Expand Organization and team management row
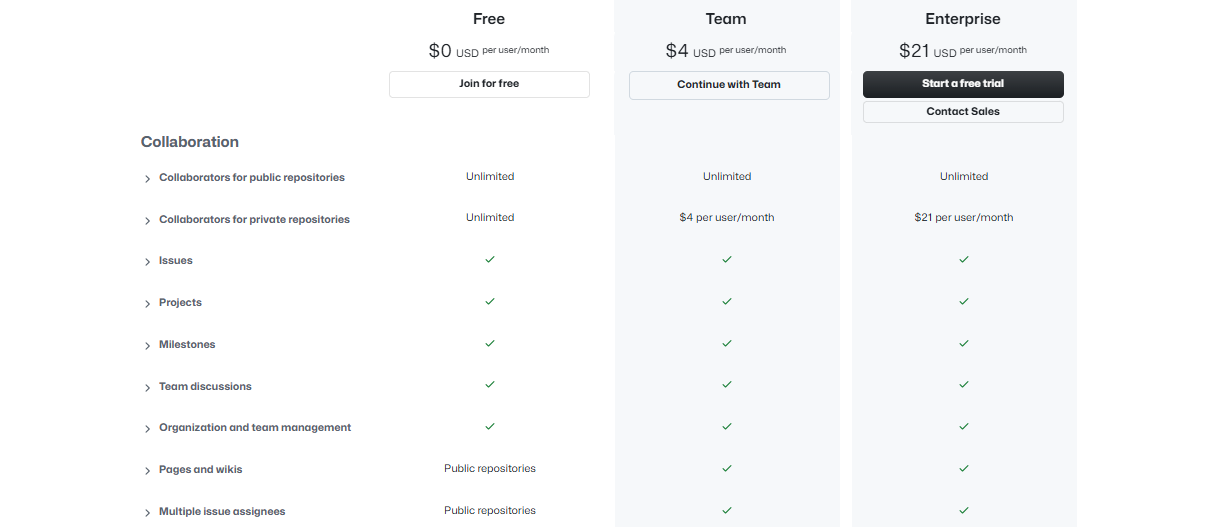Image resolution: width=1230 pixels, height=527 pixels. point(147,429)
